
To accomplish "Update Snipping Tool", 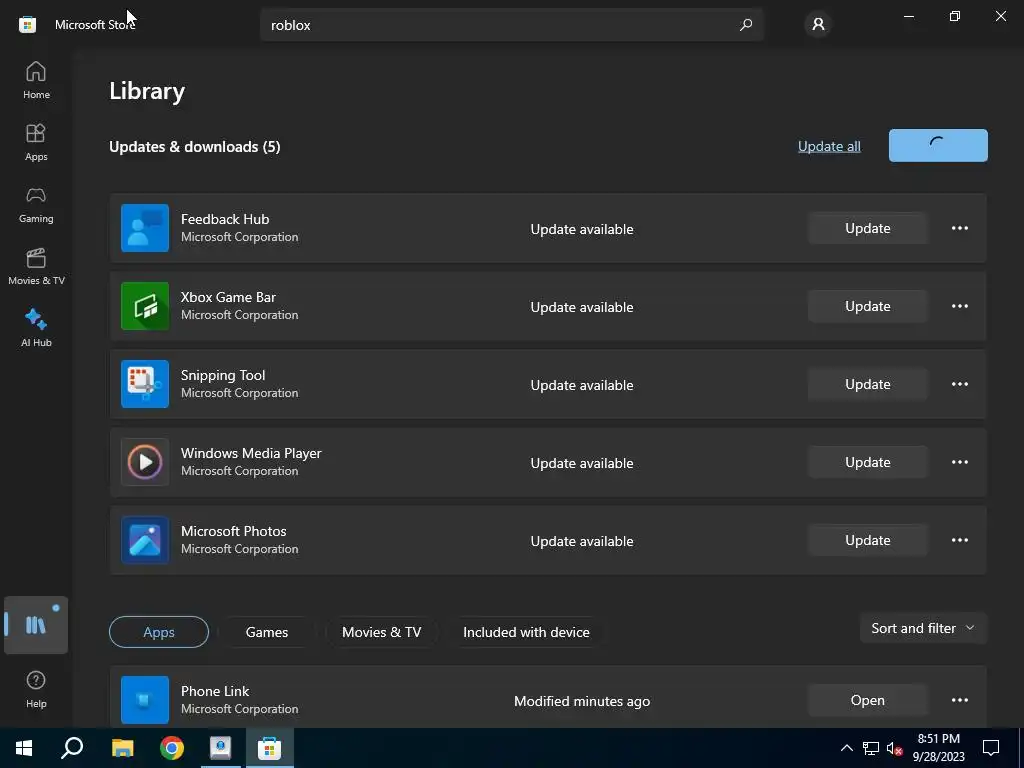I will pos(867,384).
